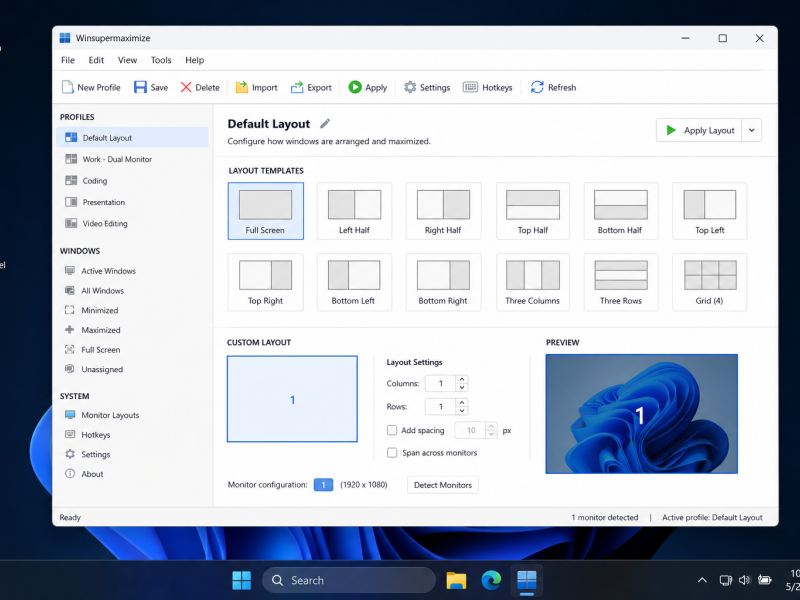Choose the Grid (4) layout template
The image size is (800, 600).
pyautogui.click(x=710, y=282)
